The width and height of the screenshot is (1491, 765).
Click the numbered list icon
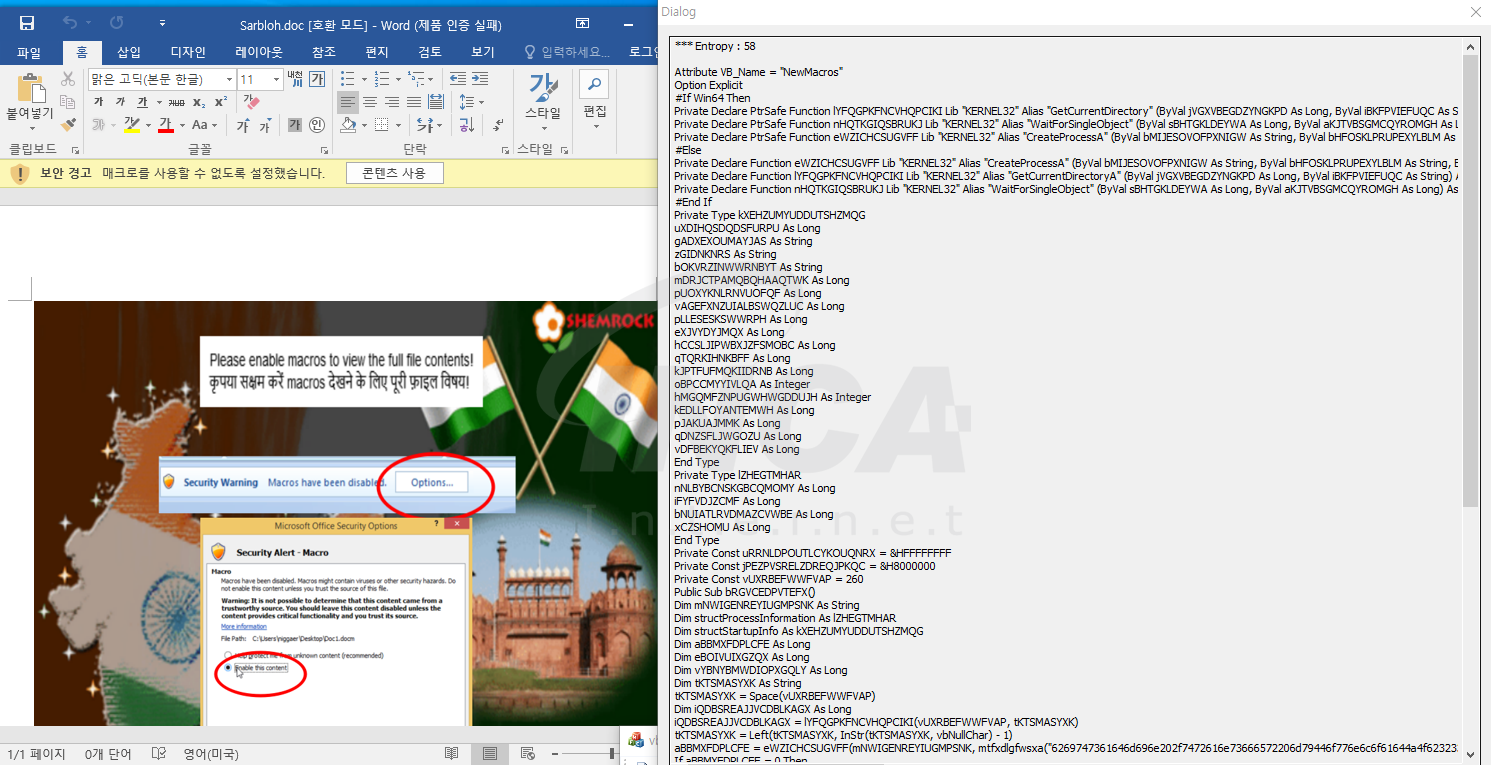point(381,79)
